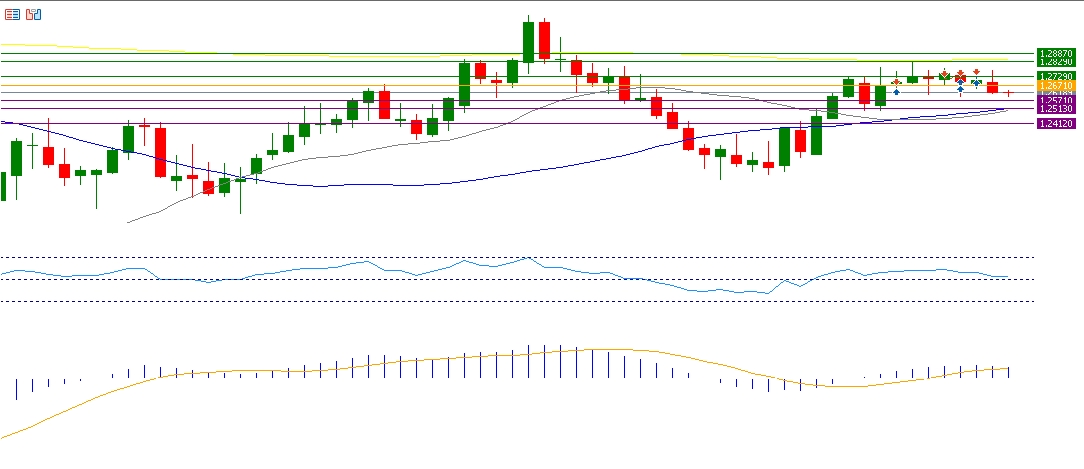Viewport: 1084px width, 469px height.
Task: Click the 1.28870 green price label
Action: tap(1056, 53)
